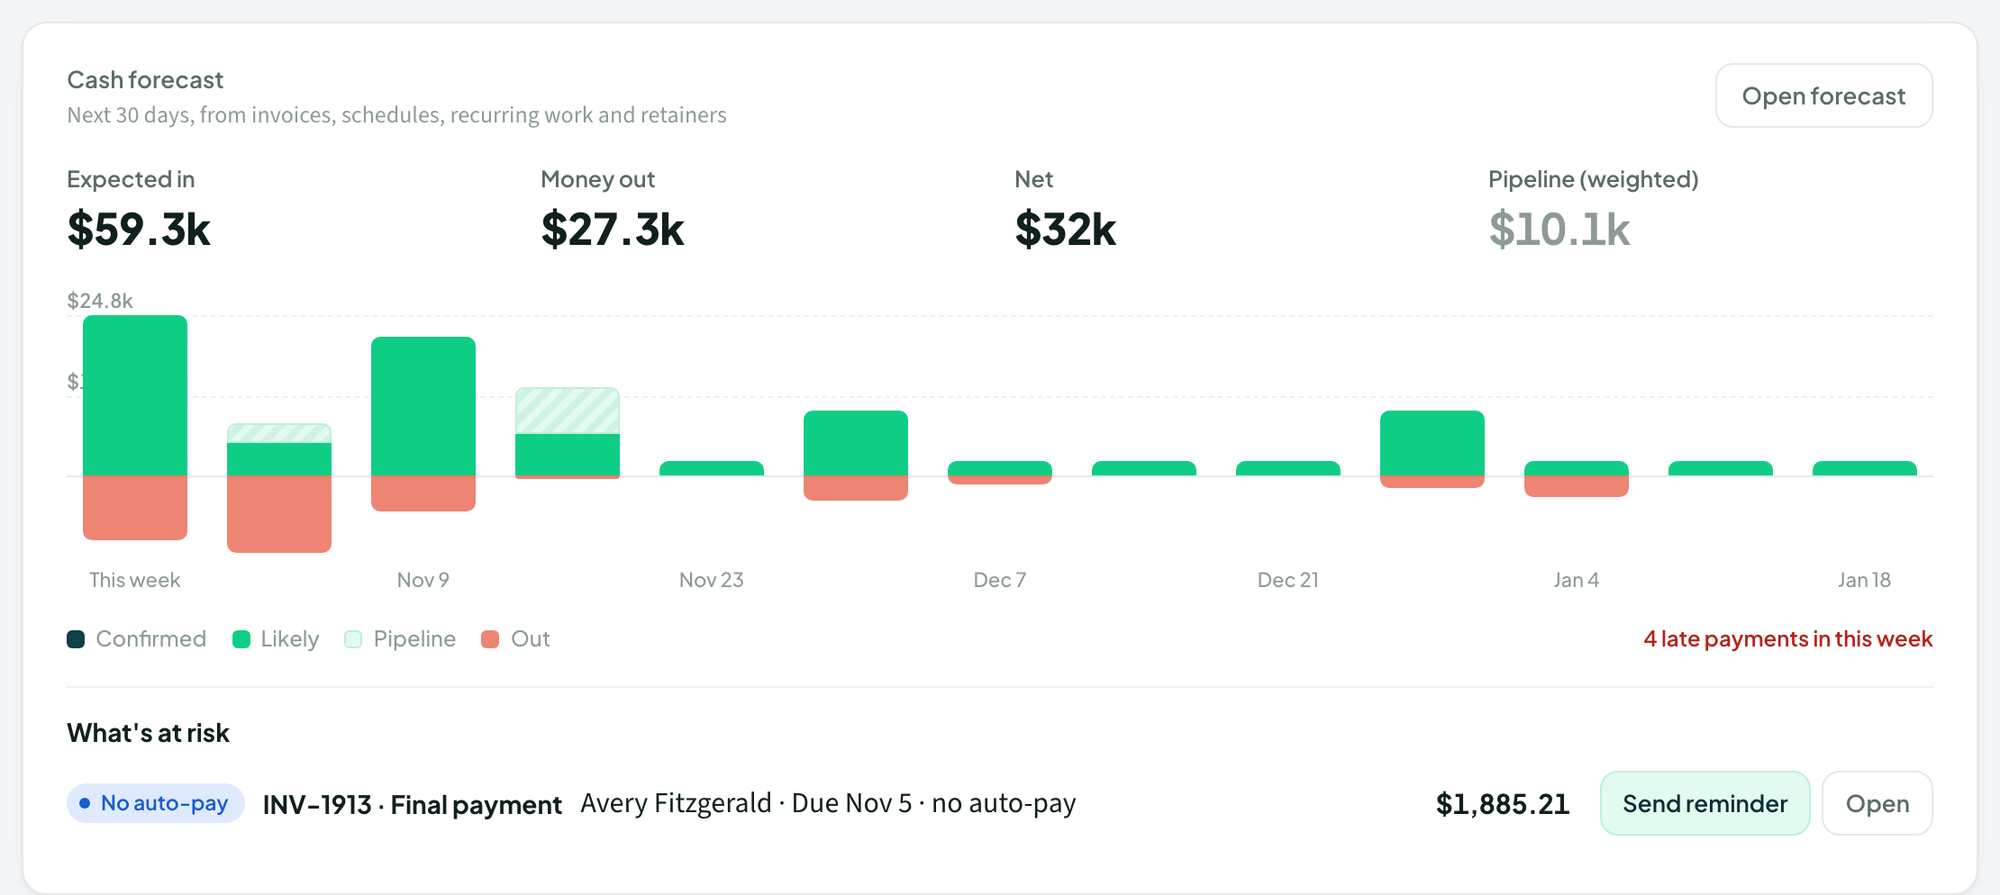The image size is (2000, 895).
Task: Click the Likely legend green swatch
Action: [x=241, y=639]
